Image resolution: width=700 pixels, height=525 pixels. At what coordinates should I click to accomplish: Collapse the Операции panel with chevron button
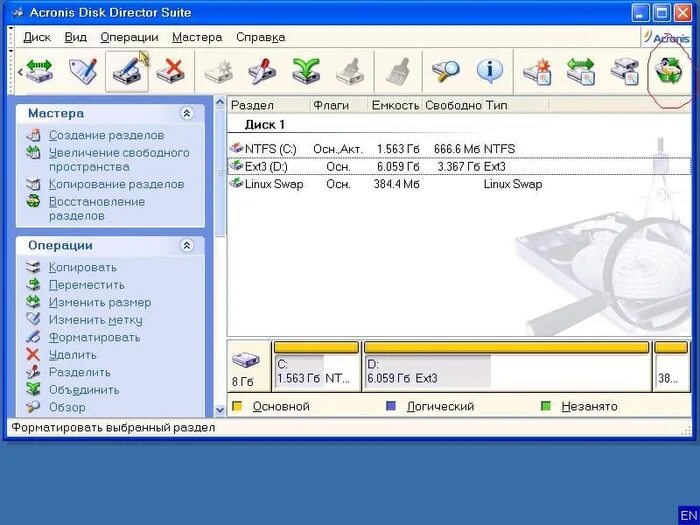187,246
